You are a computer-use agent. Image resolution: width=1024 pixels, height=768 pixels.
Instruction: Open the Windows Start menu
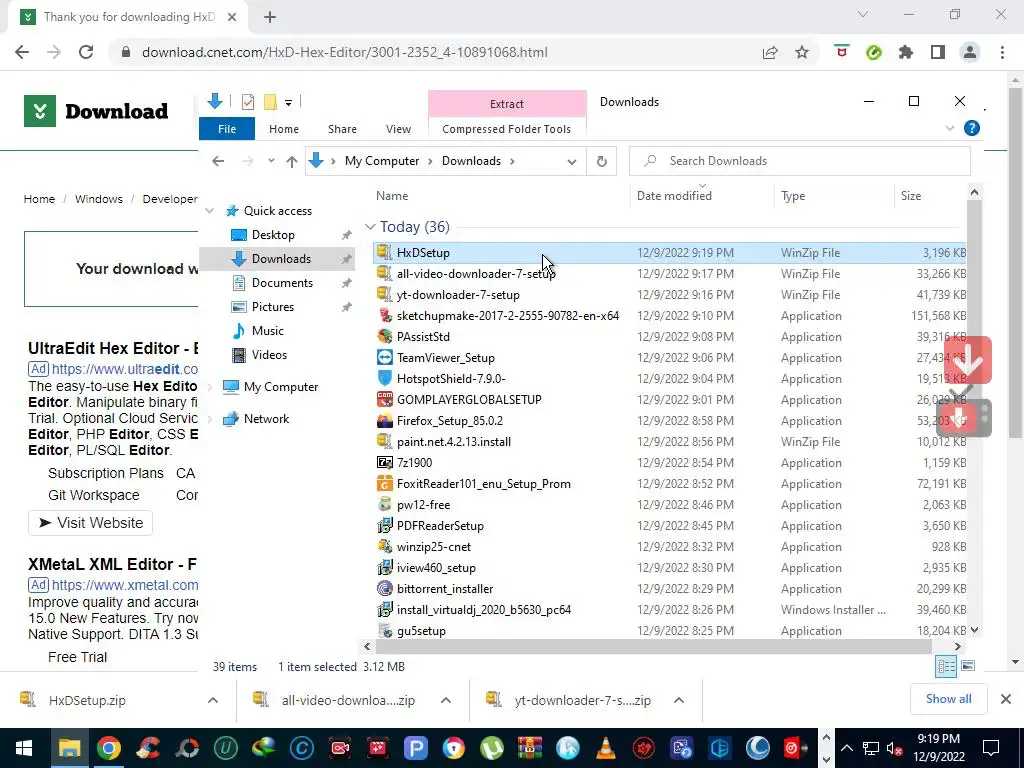(24, 748)
